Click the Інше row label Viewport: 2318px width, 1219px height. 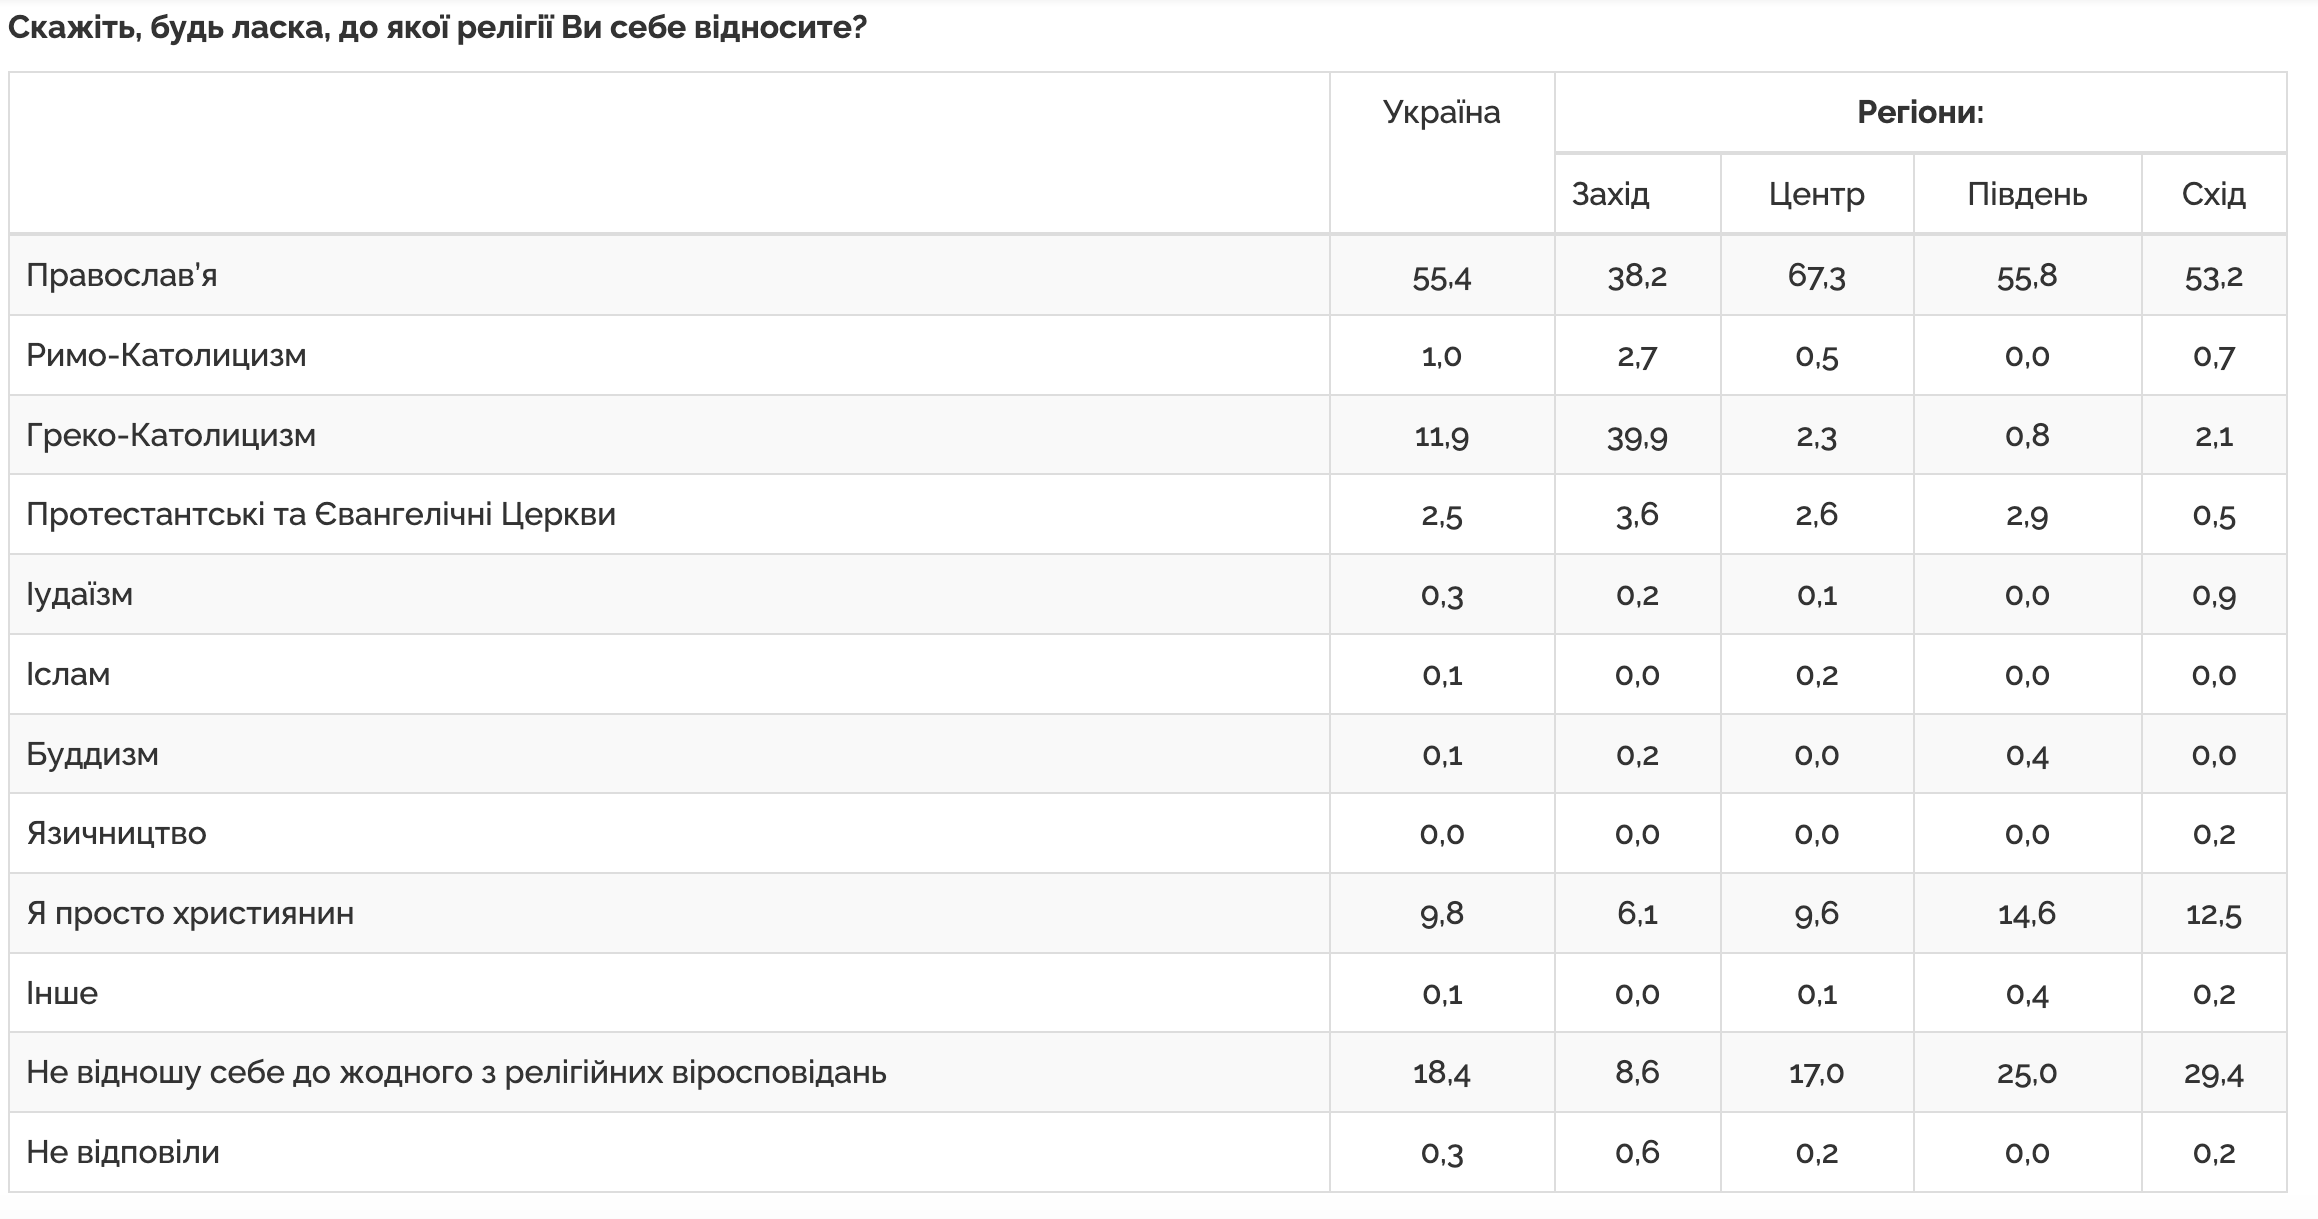coord(62,993)
